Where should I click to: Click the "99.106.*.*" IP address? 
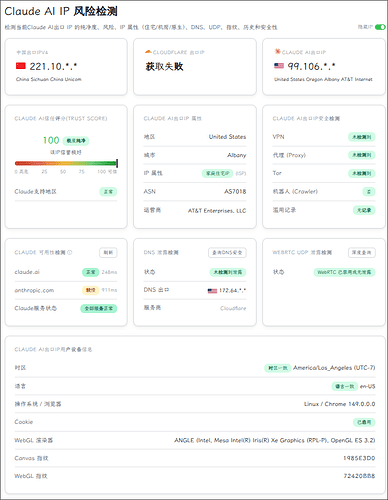[x=311, y=66]
